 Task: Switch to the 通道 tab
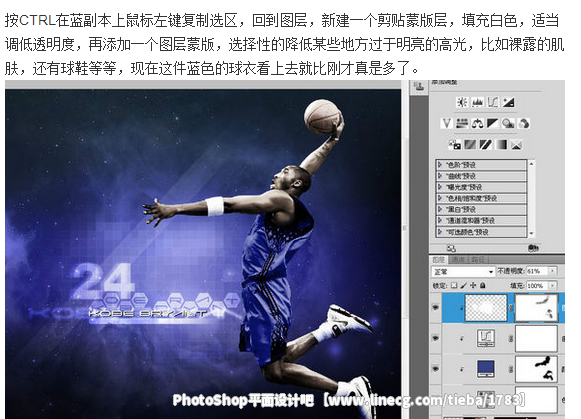(x=458, y=259)
